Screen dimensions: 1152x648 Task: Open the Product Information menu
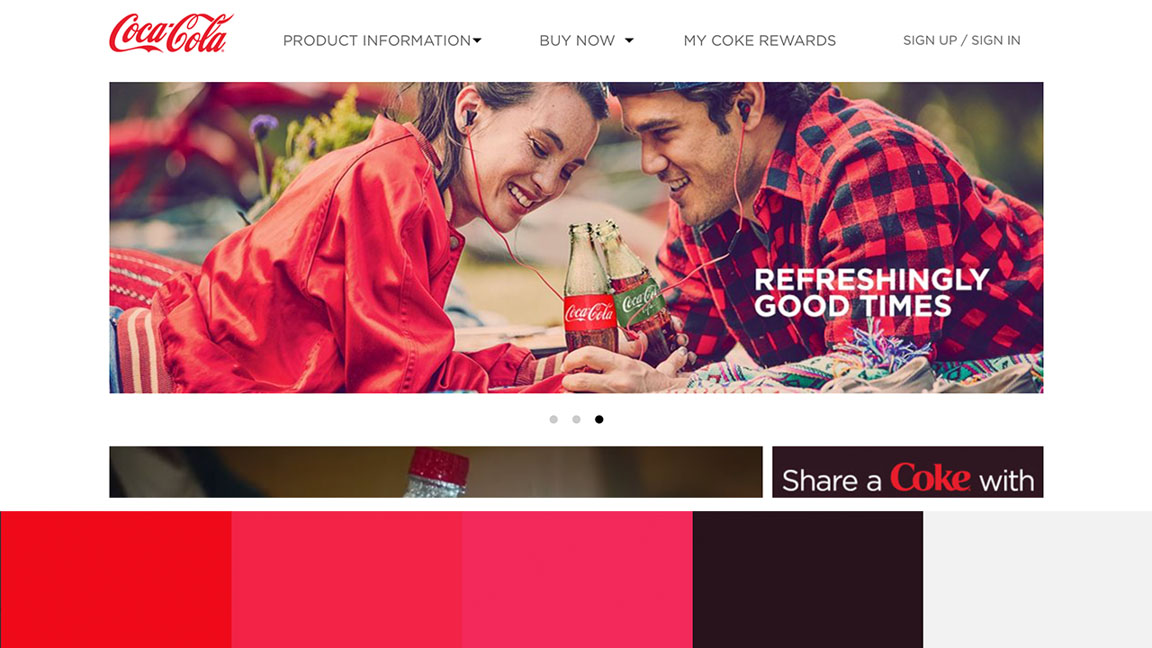(x=377, y=40)
